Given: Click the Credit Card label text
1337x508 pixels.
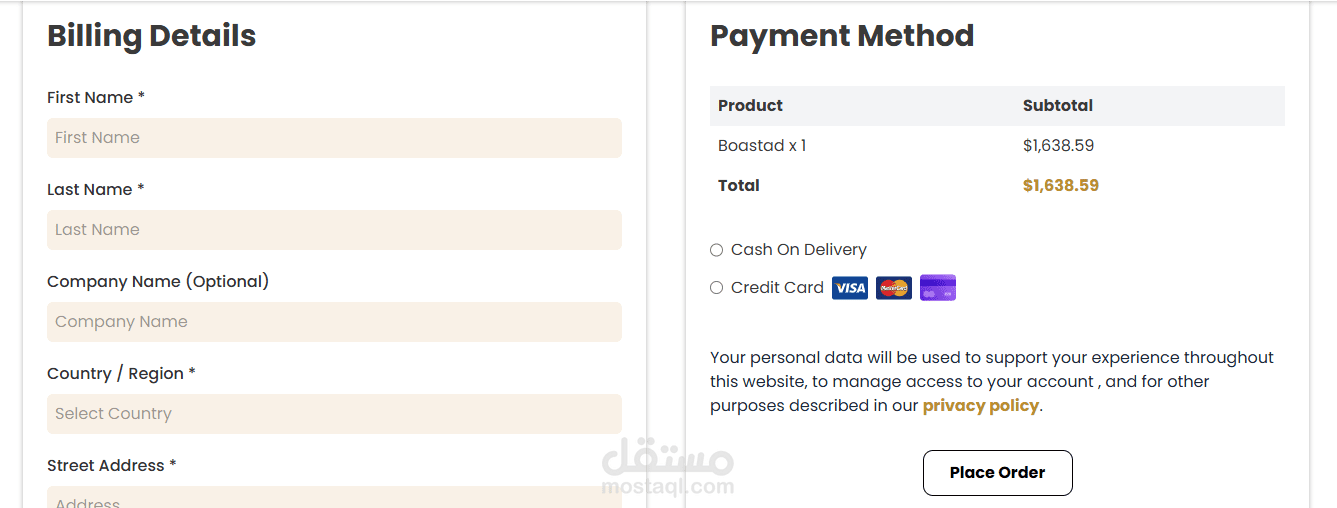Looking at the screenshot, I should pyautogui.click(x=777, y=288).
